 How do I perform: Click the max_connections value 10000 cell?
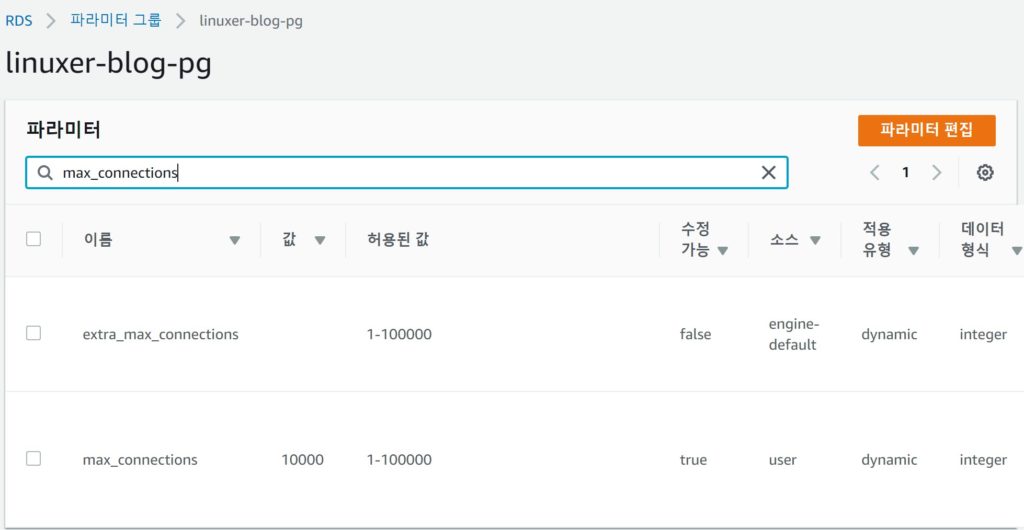303,460
